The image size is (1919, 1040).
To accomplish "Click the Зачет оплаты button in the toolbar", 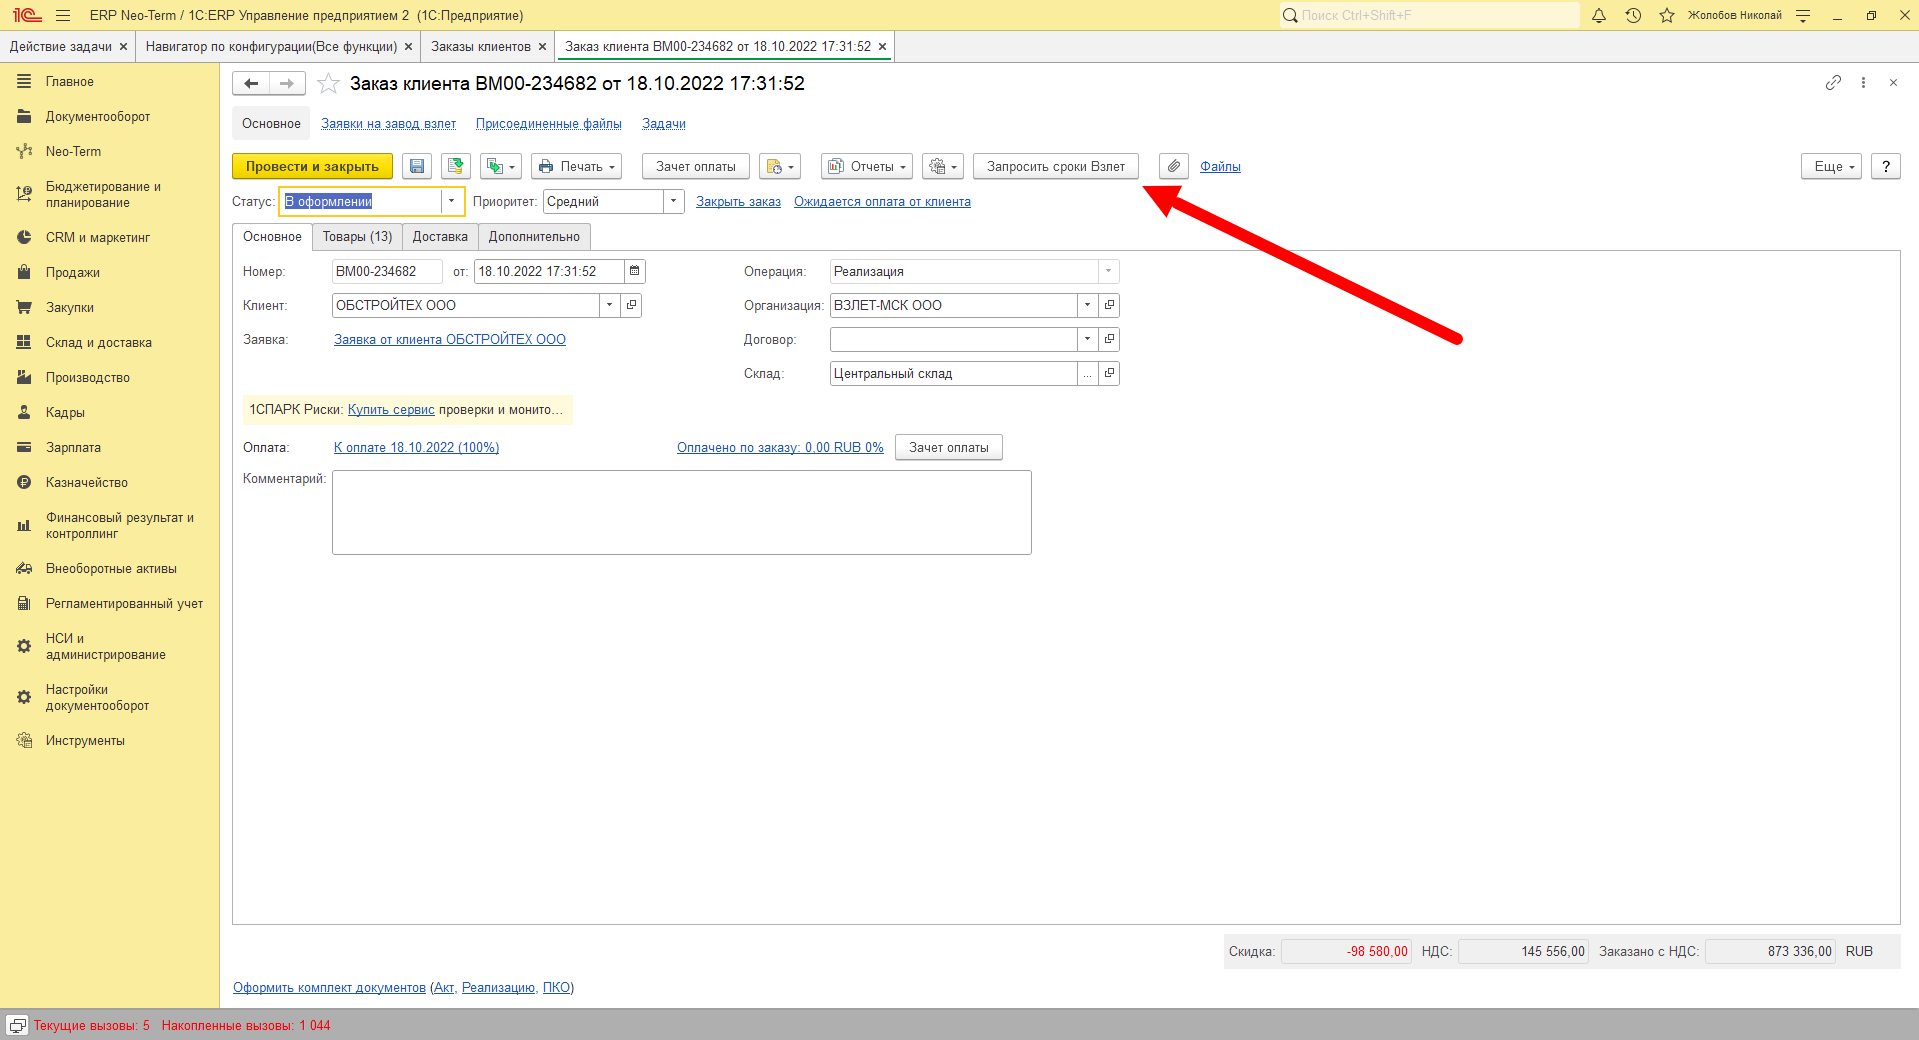I will click(696, 167).
